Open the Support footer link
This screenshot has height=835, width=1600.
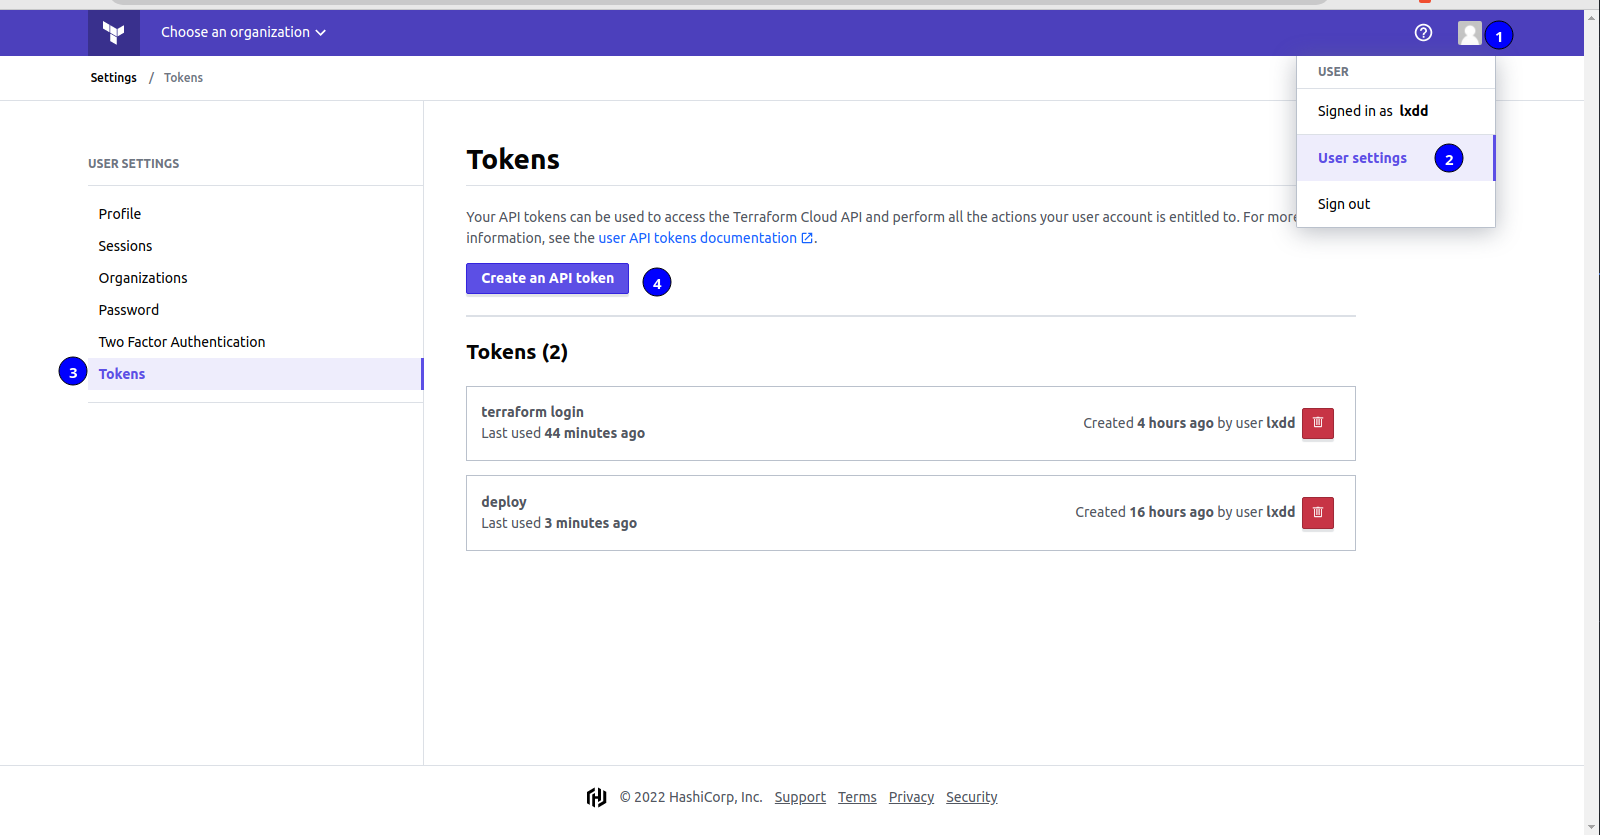[800, 797]
